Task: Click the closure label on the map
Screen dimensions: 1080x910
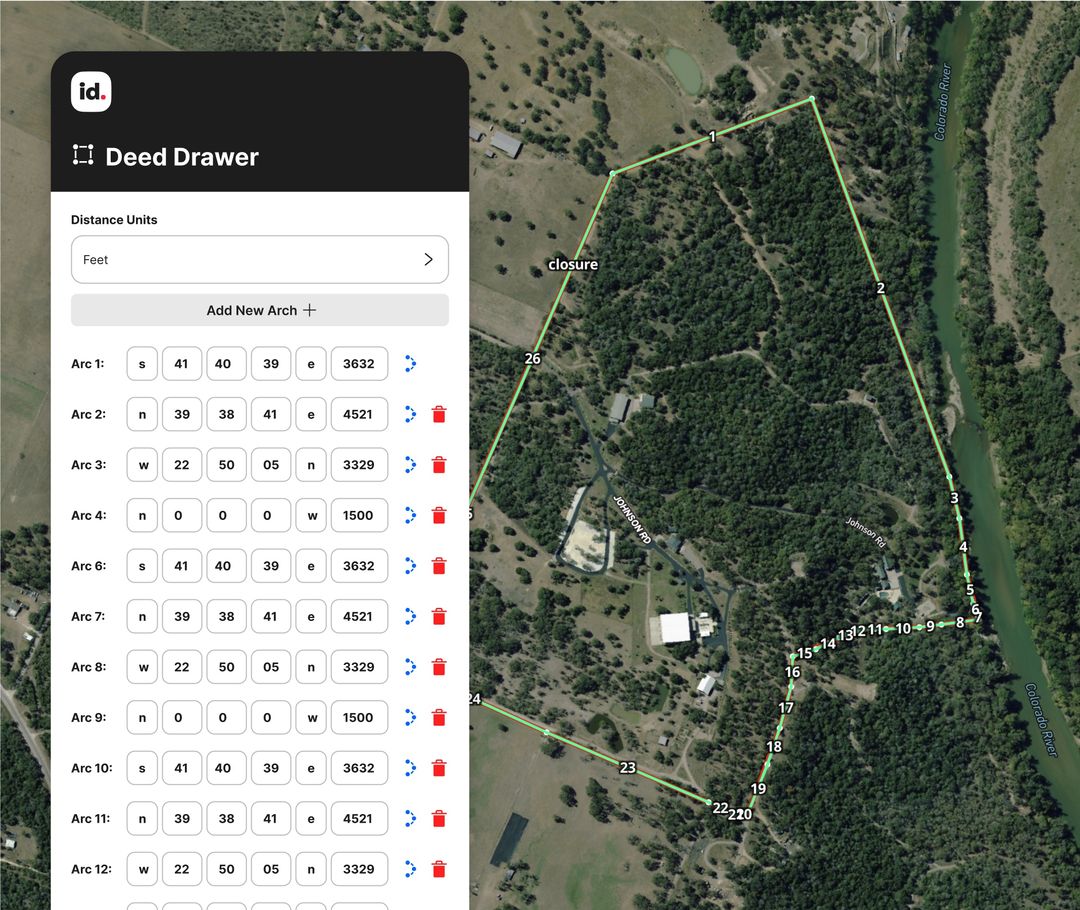Action: (572, 264)
